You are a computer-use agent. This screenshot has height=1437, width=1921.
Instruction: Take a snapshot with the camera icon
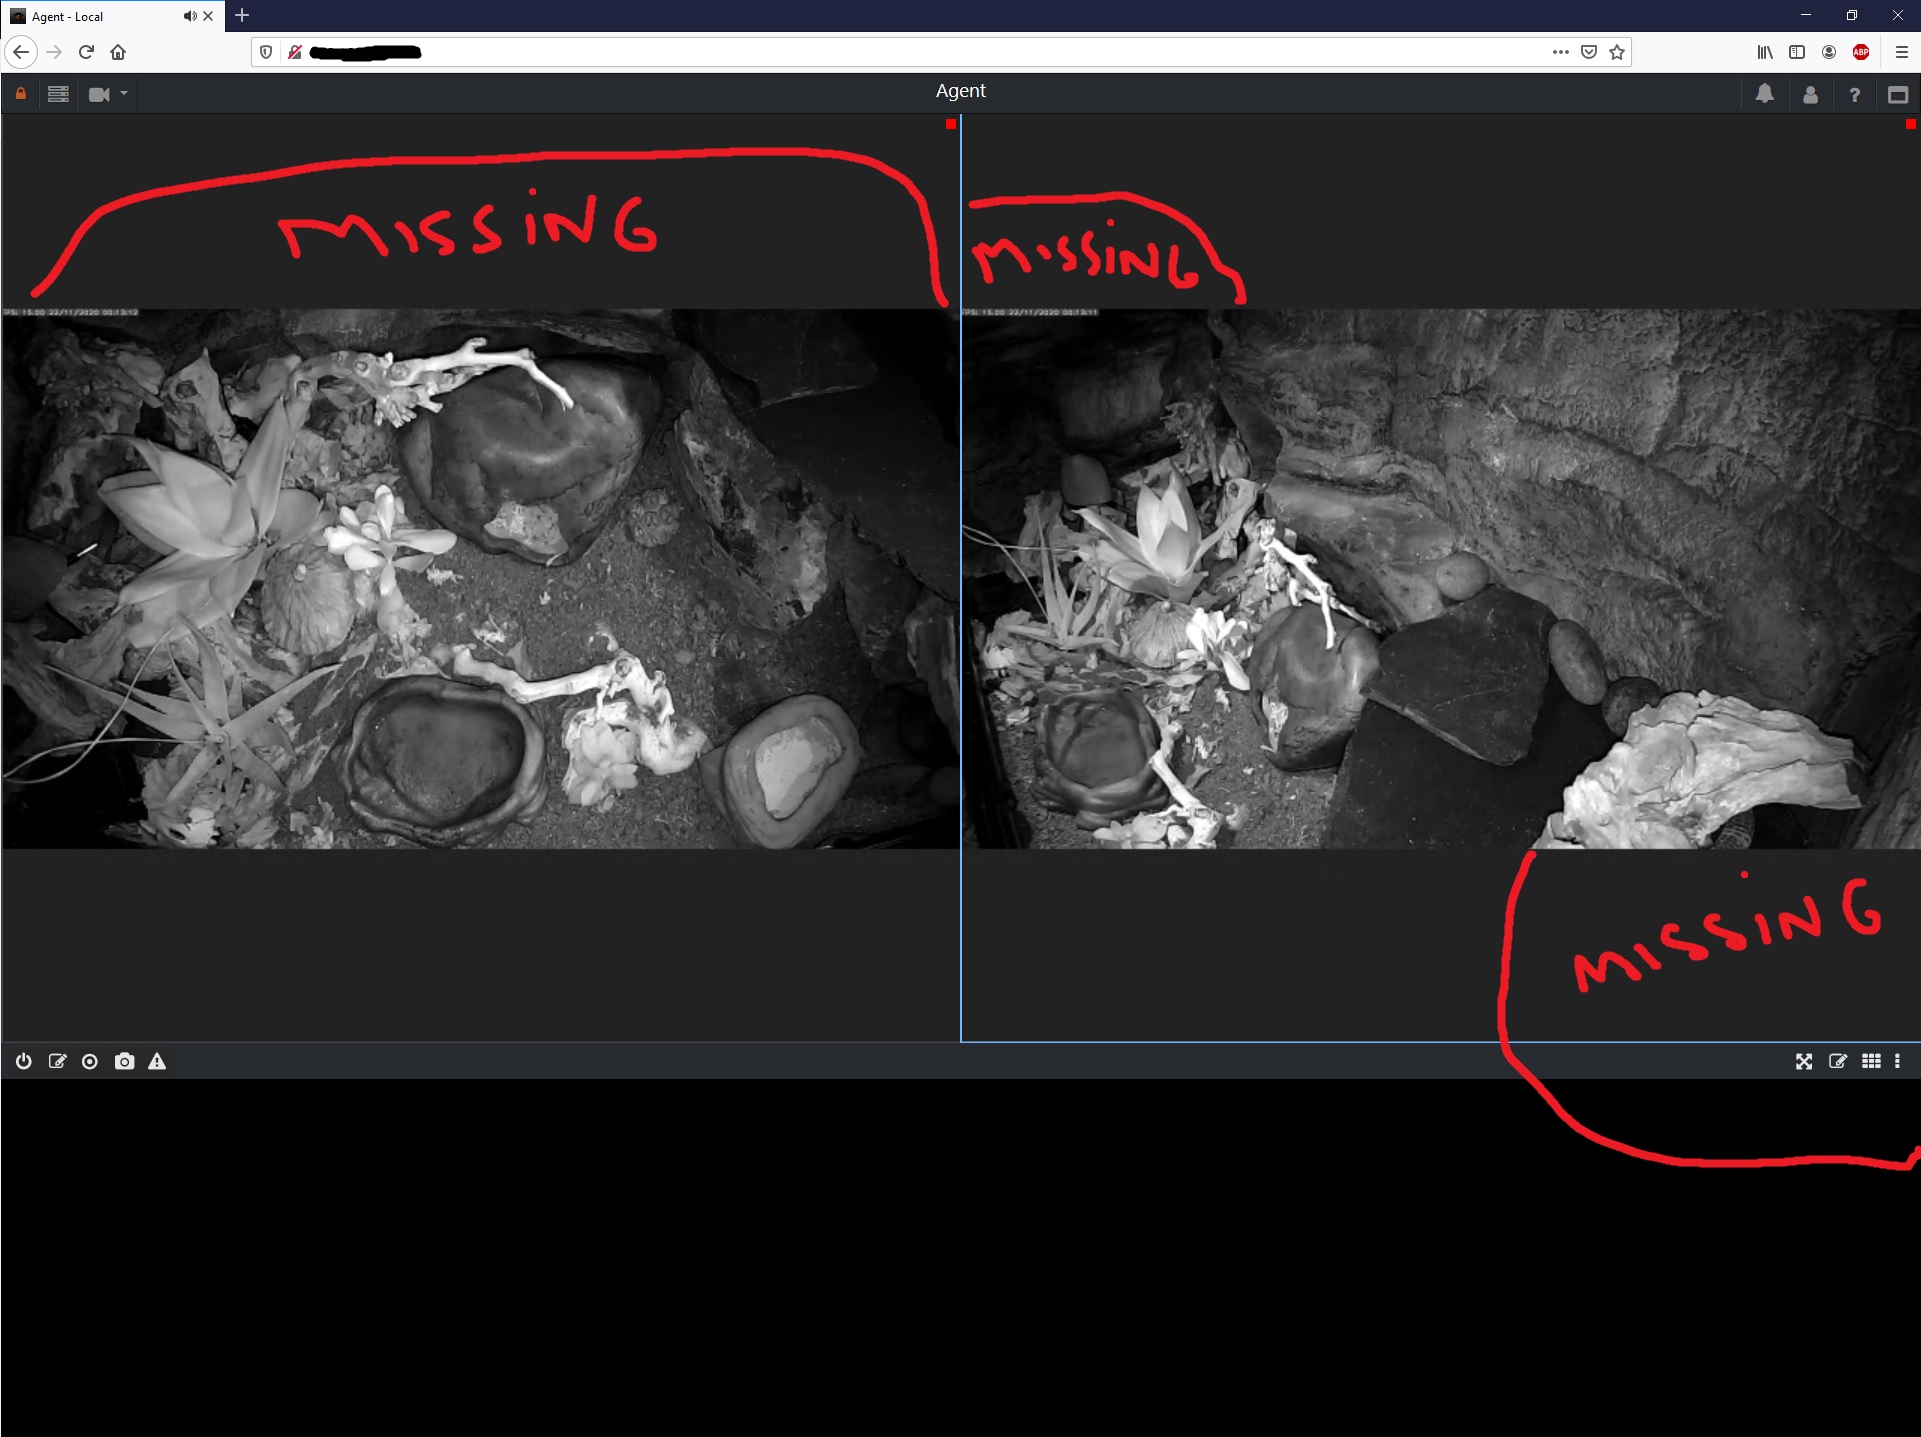[x=124, y=1061]
